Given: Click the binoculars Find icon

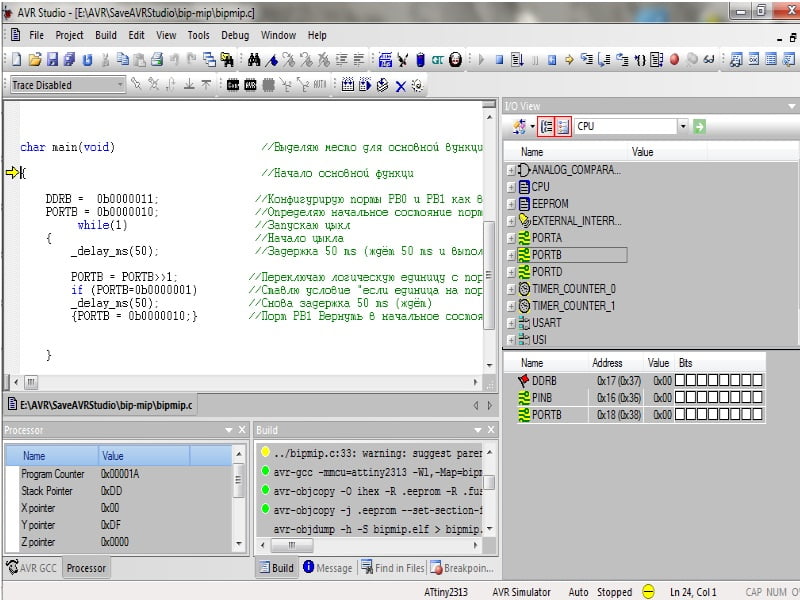Looking at the screenshot, I should [254, 60].
